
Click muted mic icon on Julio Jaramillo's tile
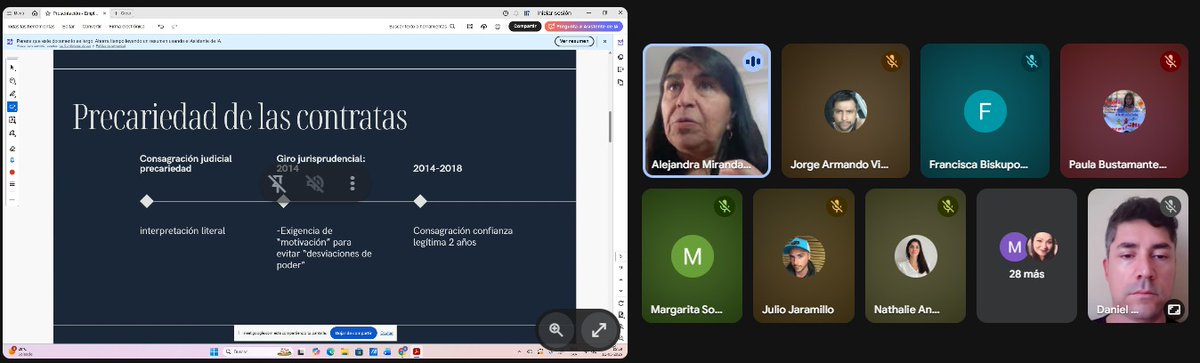pos(836,206)
